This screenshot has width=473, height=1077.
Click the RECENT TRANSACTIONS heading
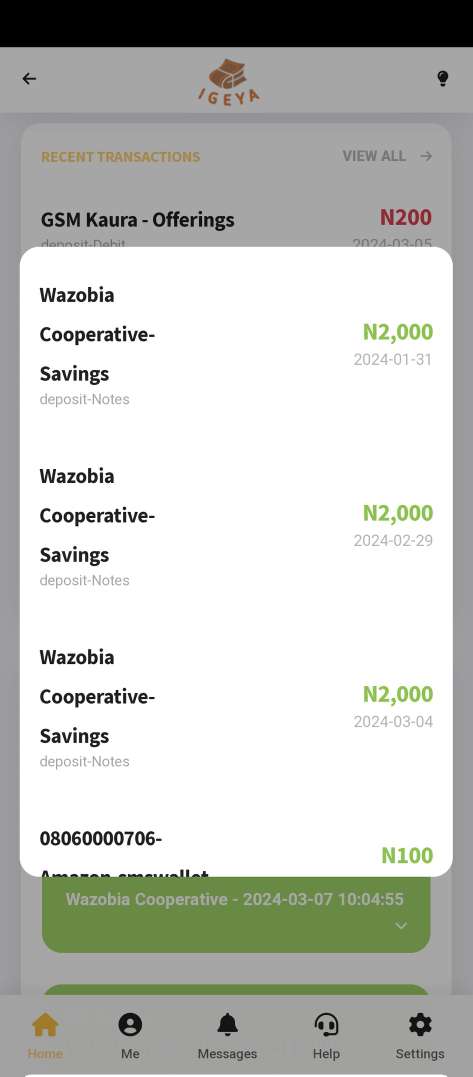[x=121, y=157]
